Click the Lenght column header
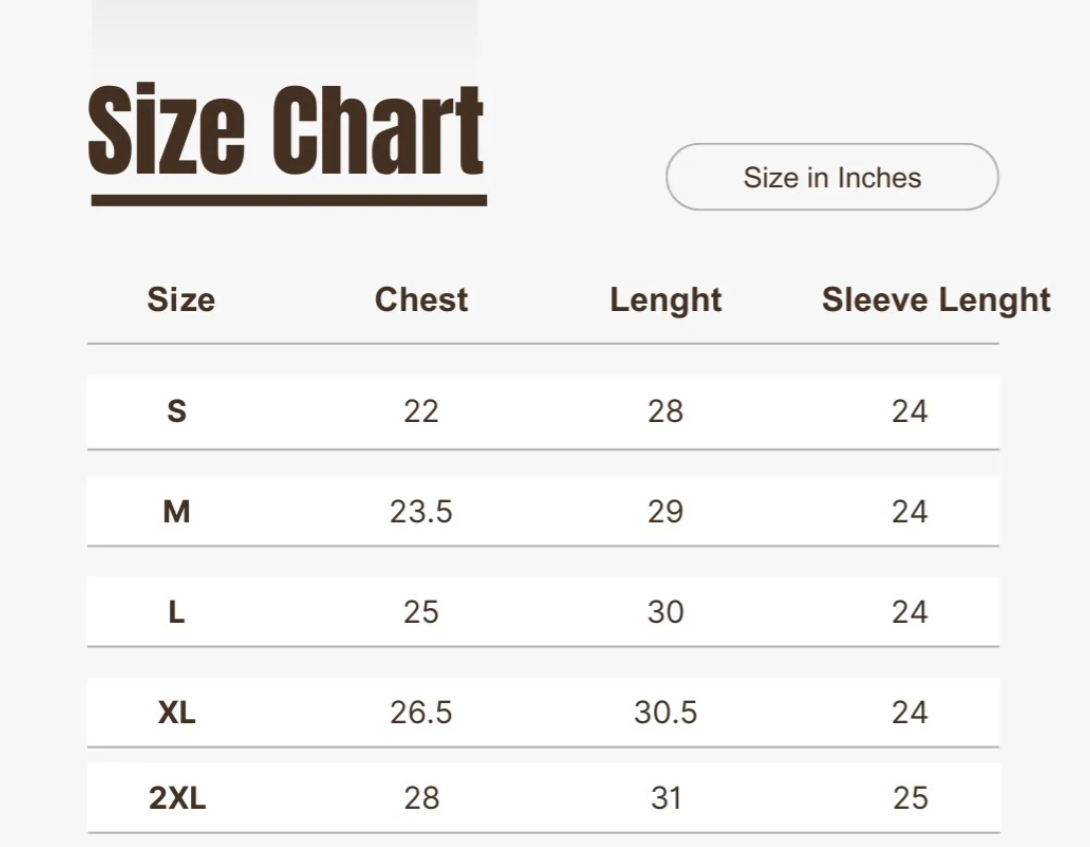The height and width of the screenshot is (847, 1090). click(666, 300)
